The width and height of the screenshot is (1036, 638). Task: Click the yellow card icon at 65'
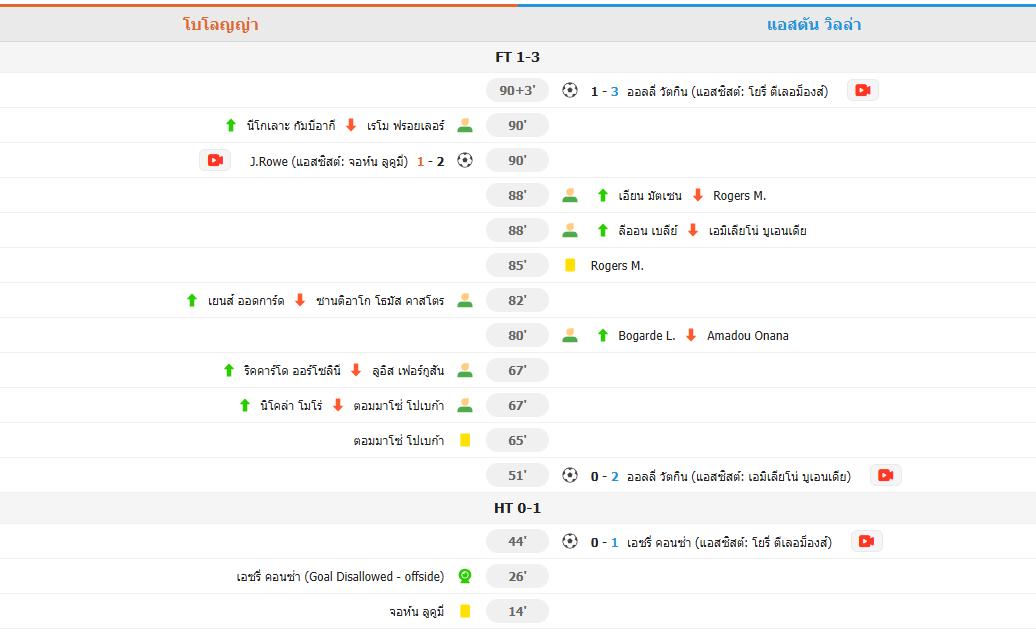465,440
